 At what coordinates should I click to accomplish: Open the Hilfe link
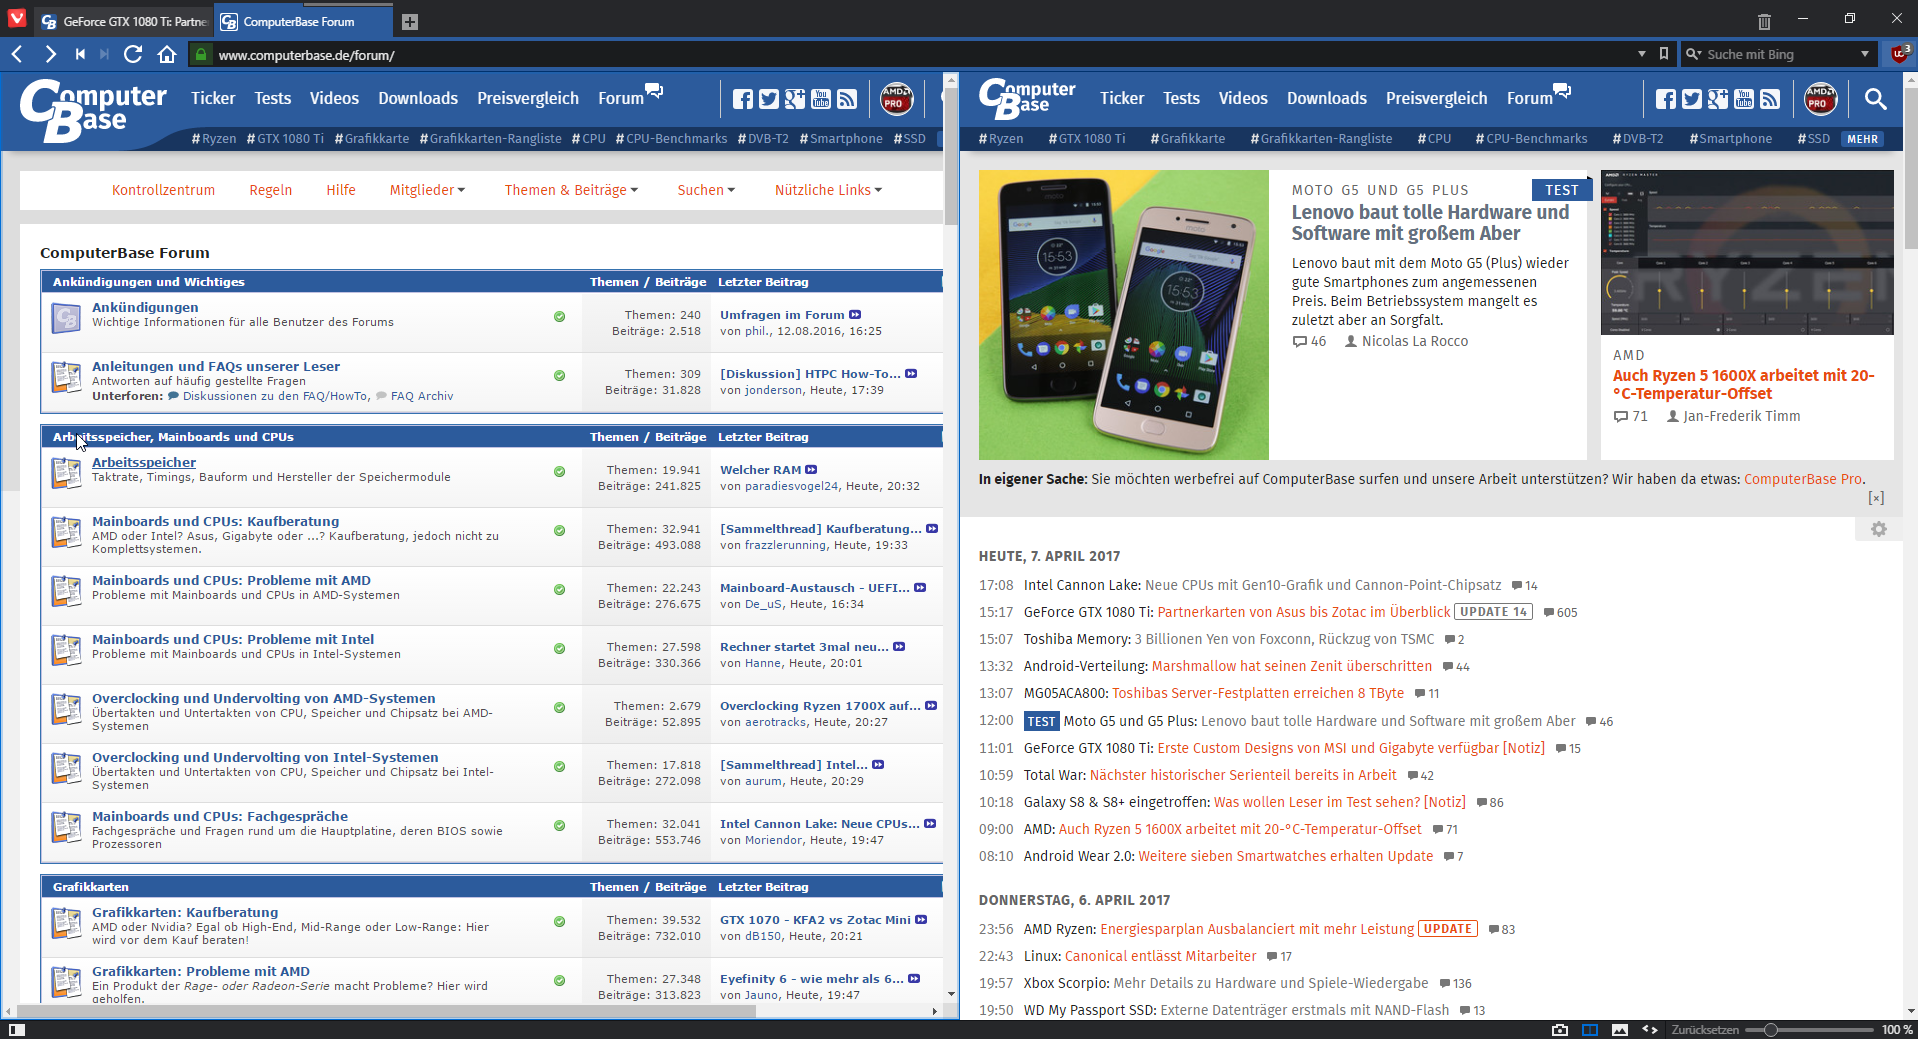coord(341,190)
